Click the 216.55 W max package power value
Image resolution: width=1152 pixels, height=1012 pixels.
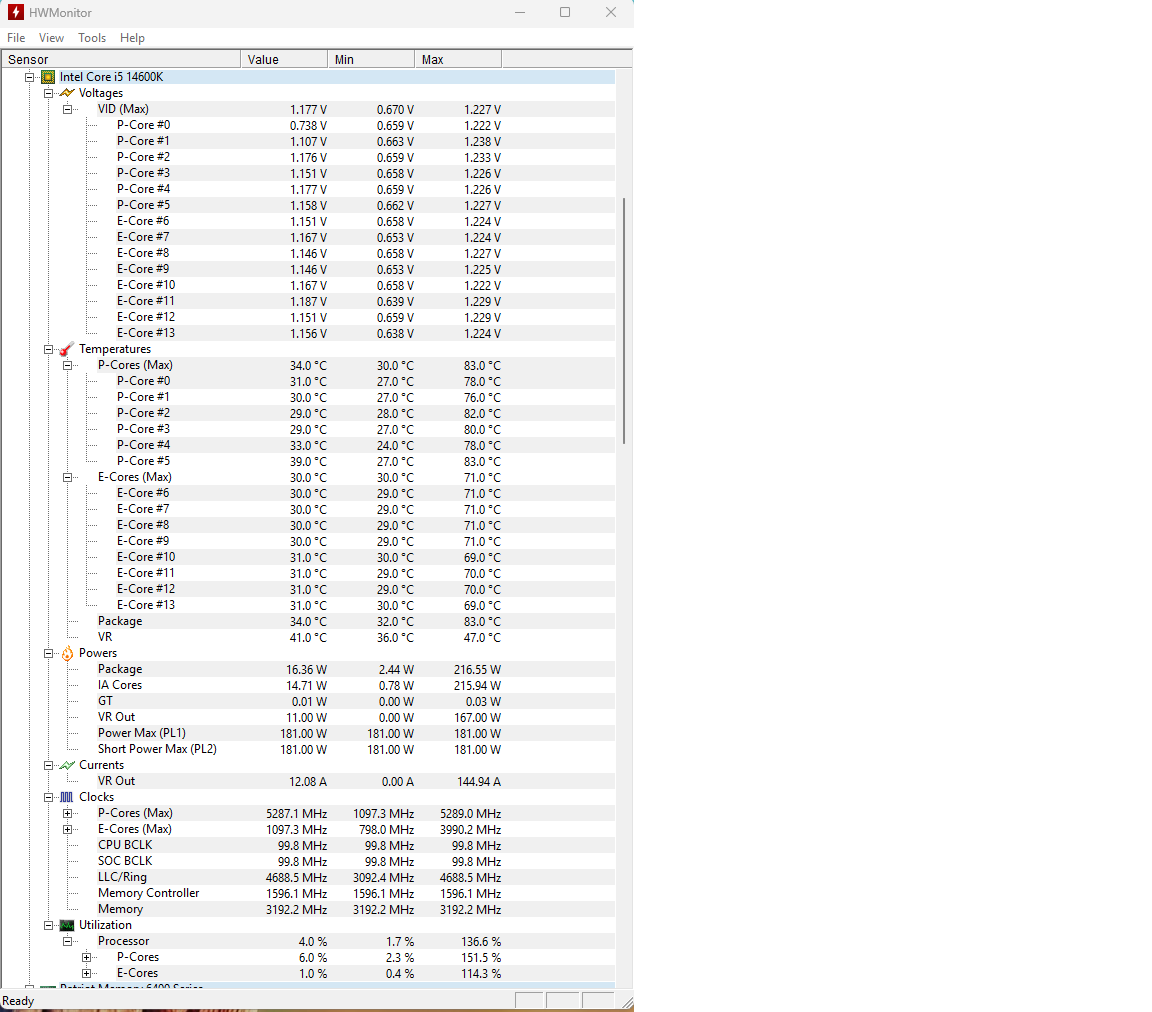(x=478, y=670)
